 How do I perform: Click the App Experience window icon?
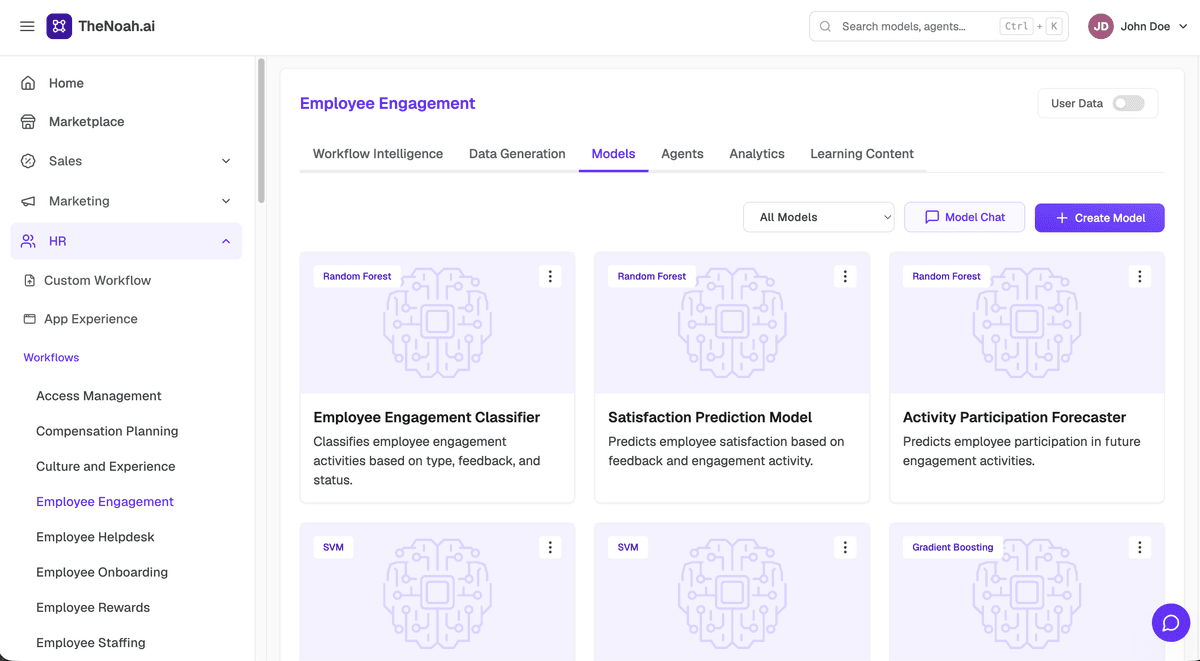pos(30,320)
